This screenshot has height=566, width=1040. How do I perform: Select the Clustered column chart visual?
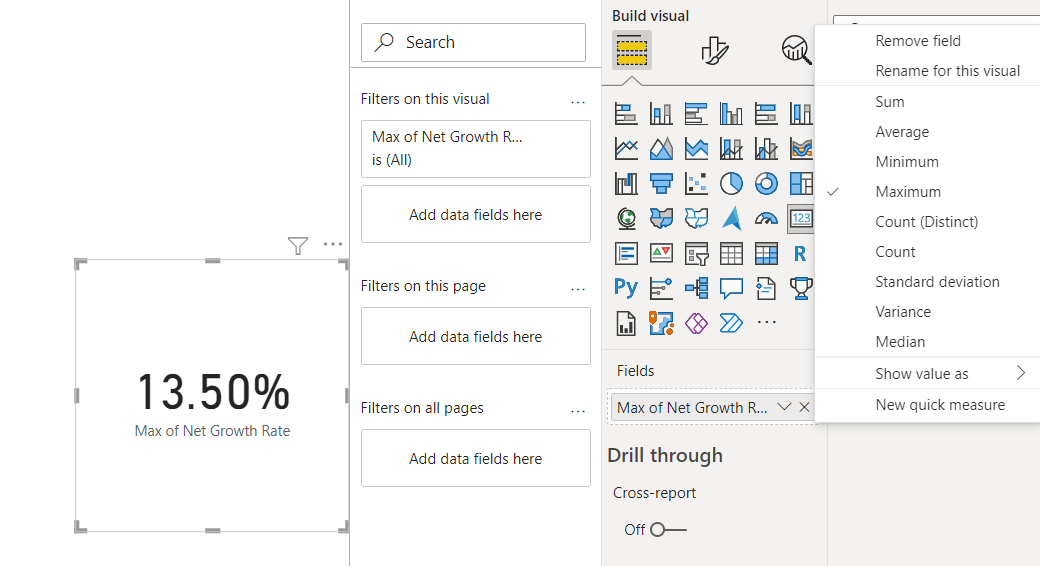point(731,114)
